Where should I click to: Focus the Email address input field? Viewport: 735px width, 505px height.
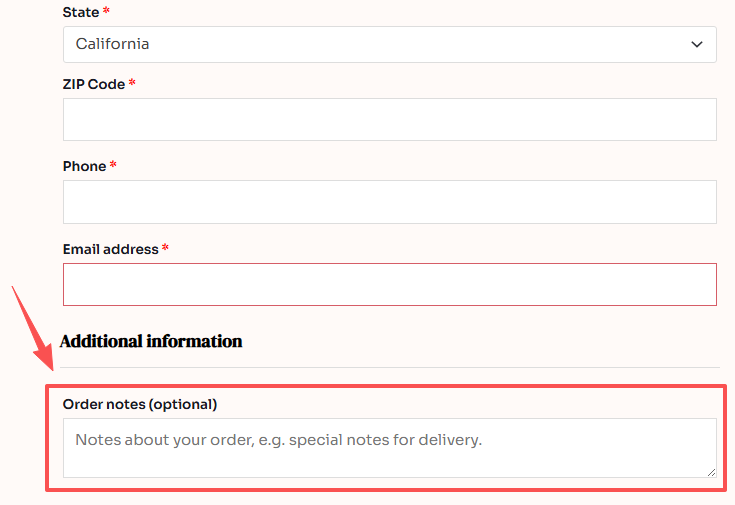click(x=389, y=284)
